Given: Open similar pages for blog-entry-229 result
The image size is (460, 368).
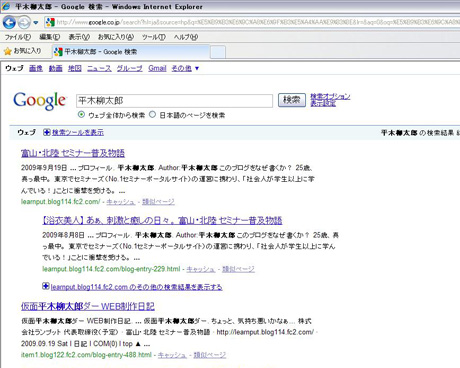Looking at the screenshot, I should coord(238,269).
